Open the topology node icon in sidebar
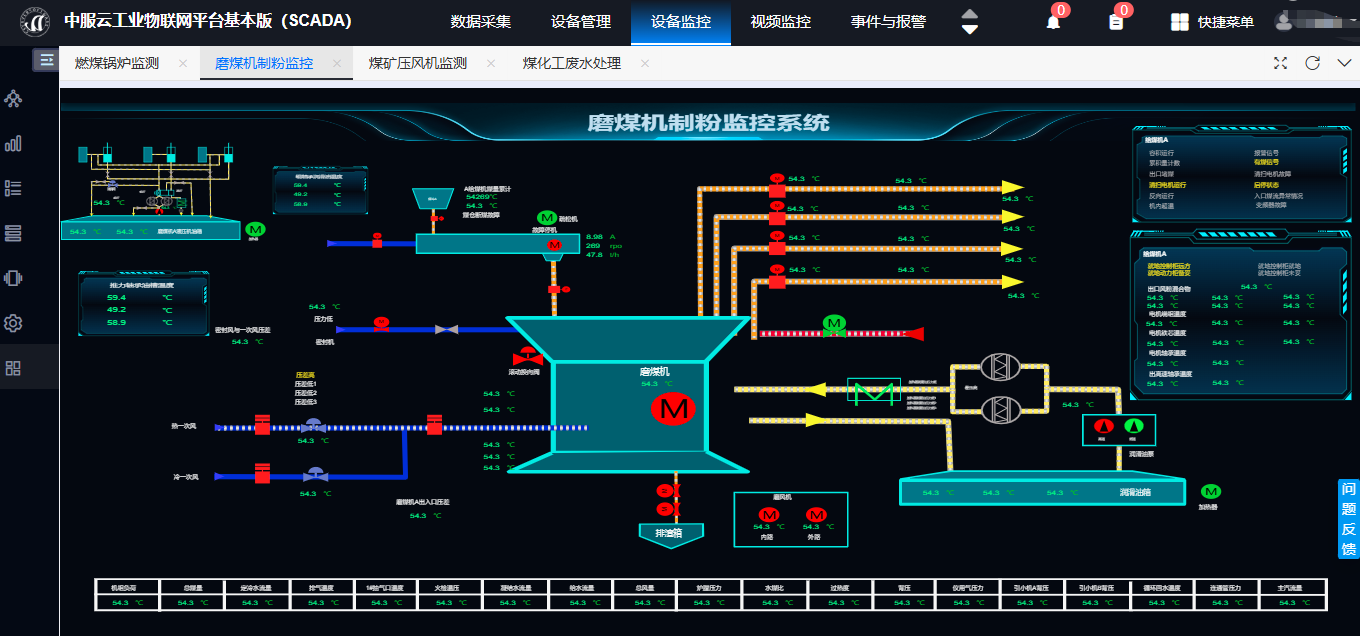This screenshot has width=1360, height=636. click(14, 99)
